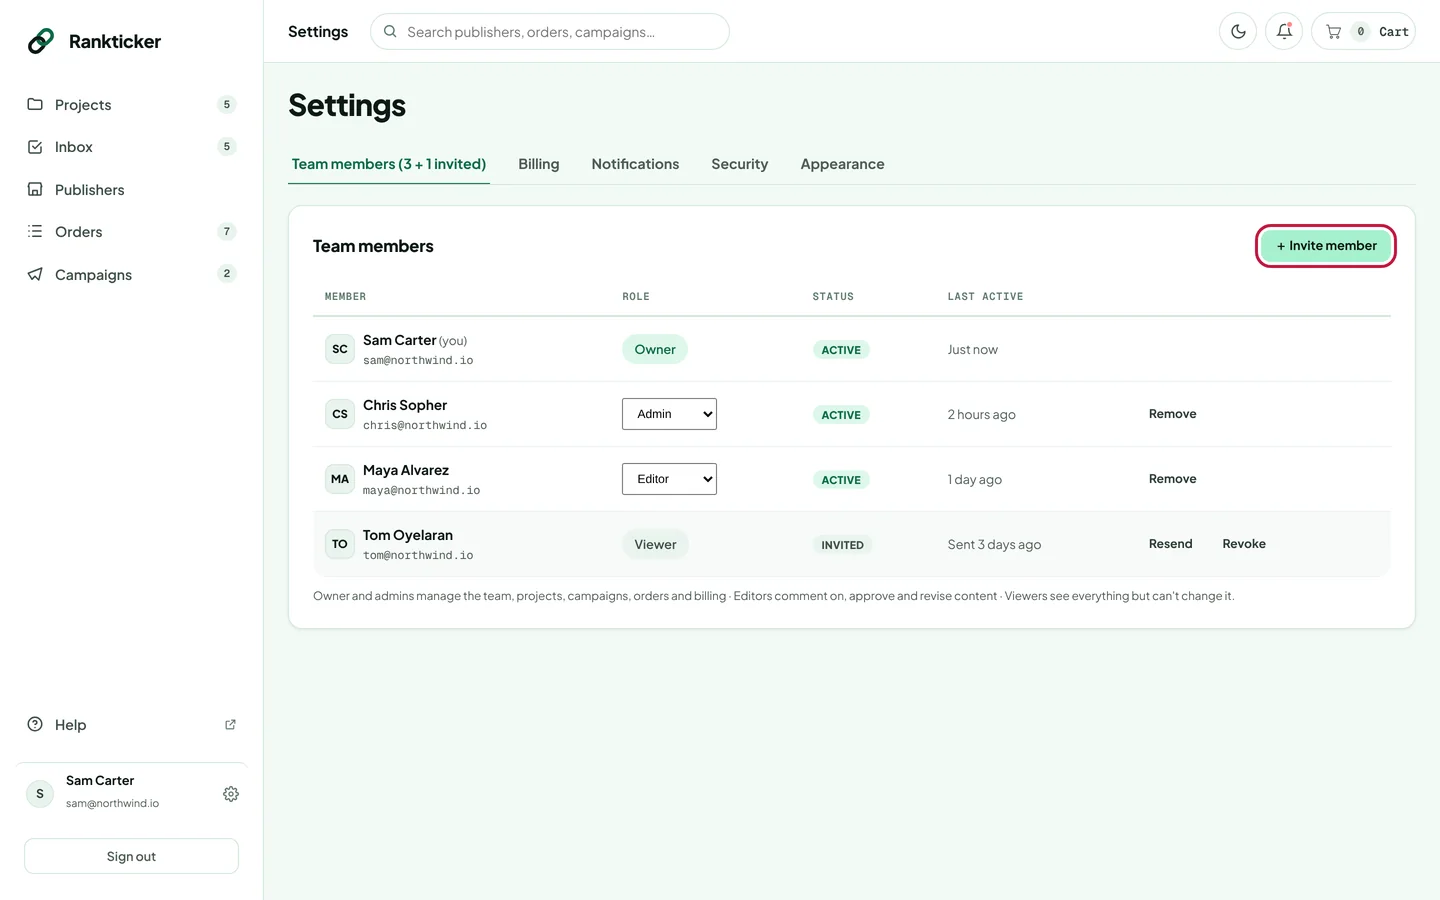Click Tom Oyelaran's TO avatar
1440x900 pixels.
[x=340, y=544]
